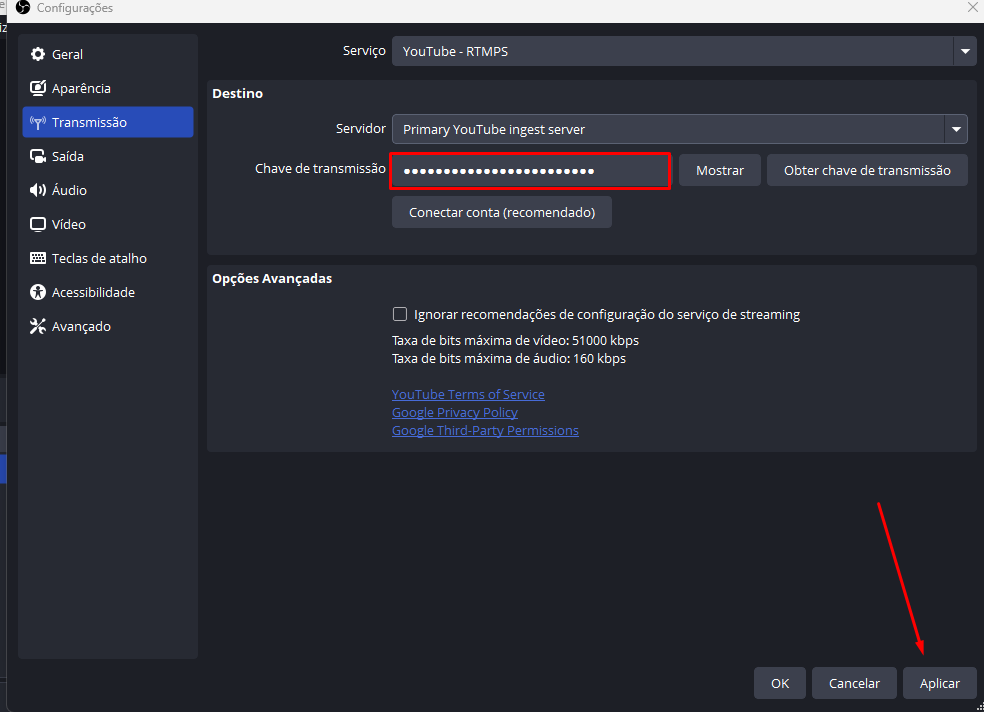Click the Destino heading
Screen dimensions: 984x712
point(237,93)
